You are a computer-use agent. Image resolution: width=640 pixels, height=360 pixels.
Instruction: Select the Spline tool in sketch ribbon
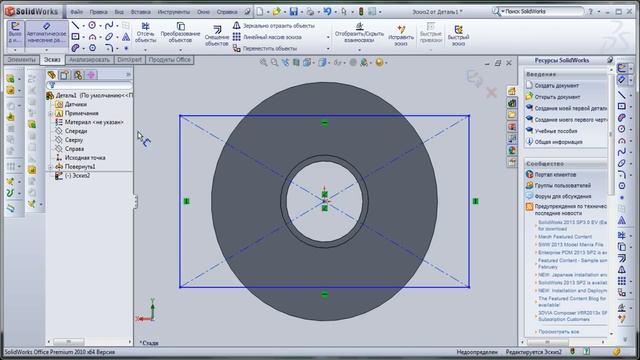pyautogui.click(x=109, y=26)
